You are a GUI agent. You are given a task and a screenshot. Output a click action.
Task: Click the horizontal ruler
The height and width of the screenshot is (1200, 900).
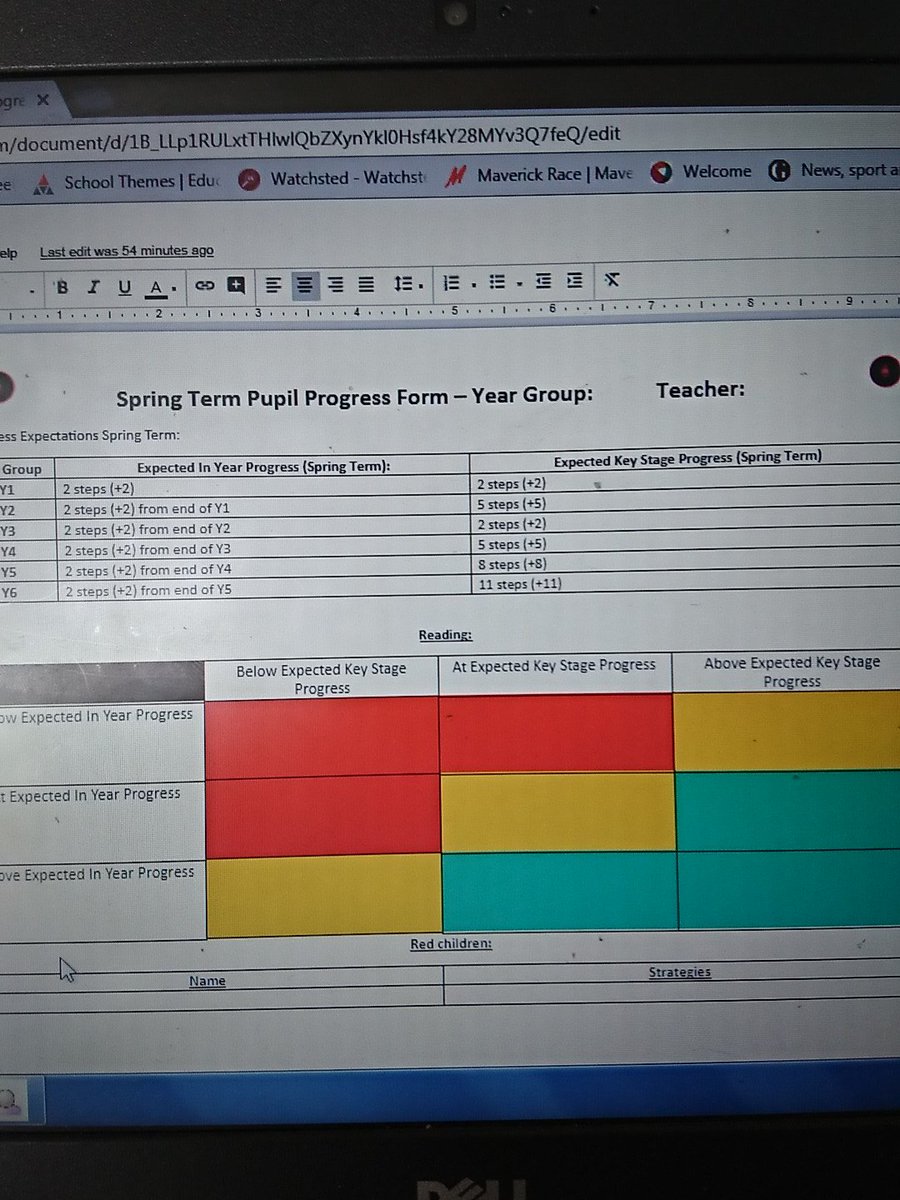(x=450, y=308)
